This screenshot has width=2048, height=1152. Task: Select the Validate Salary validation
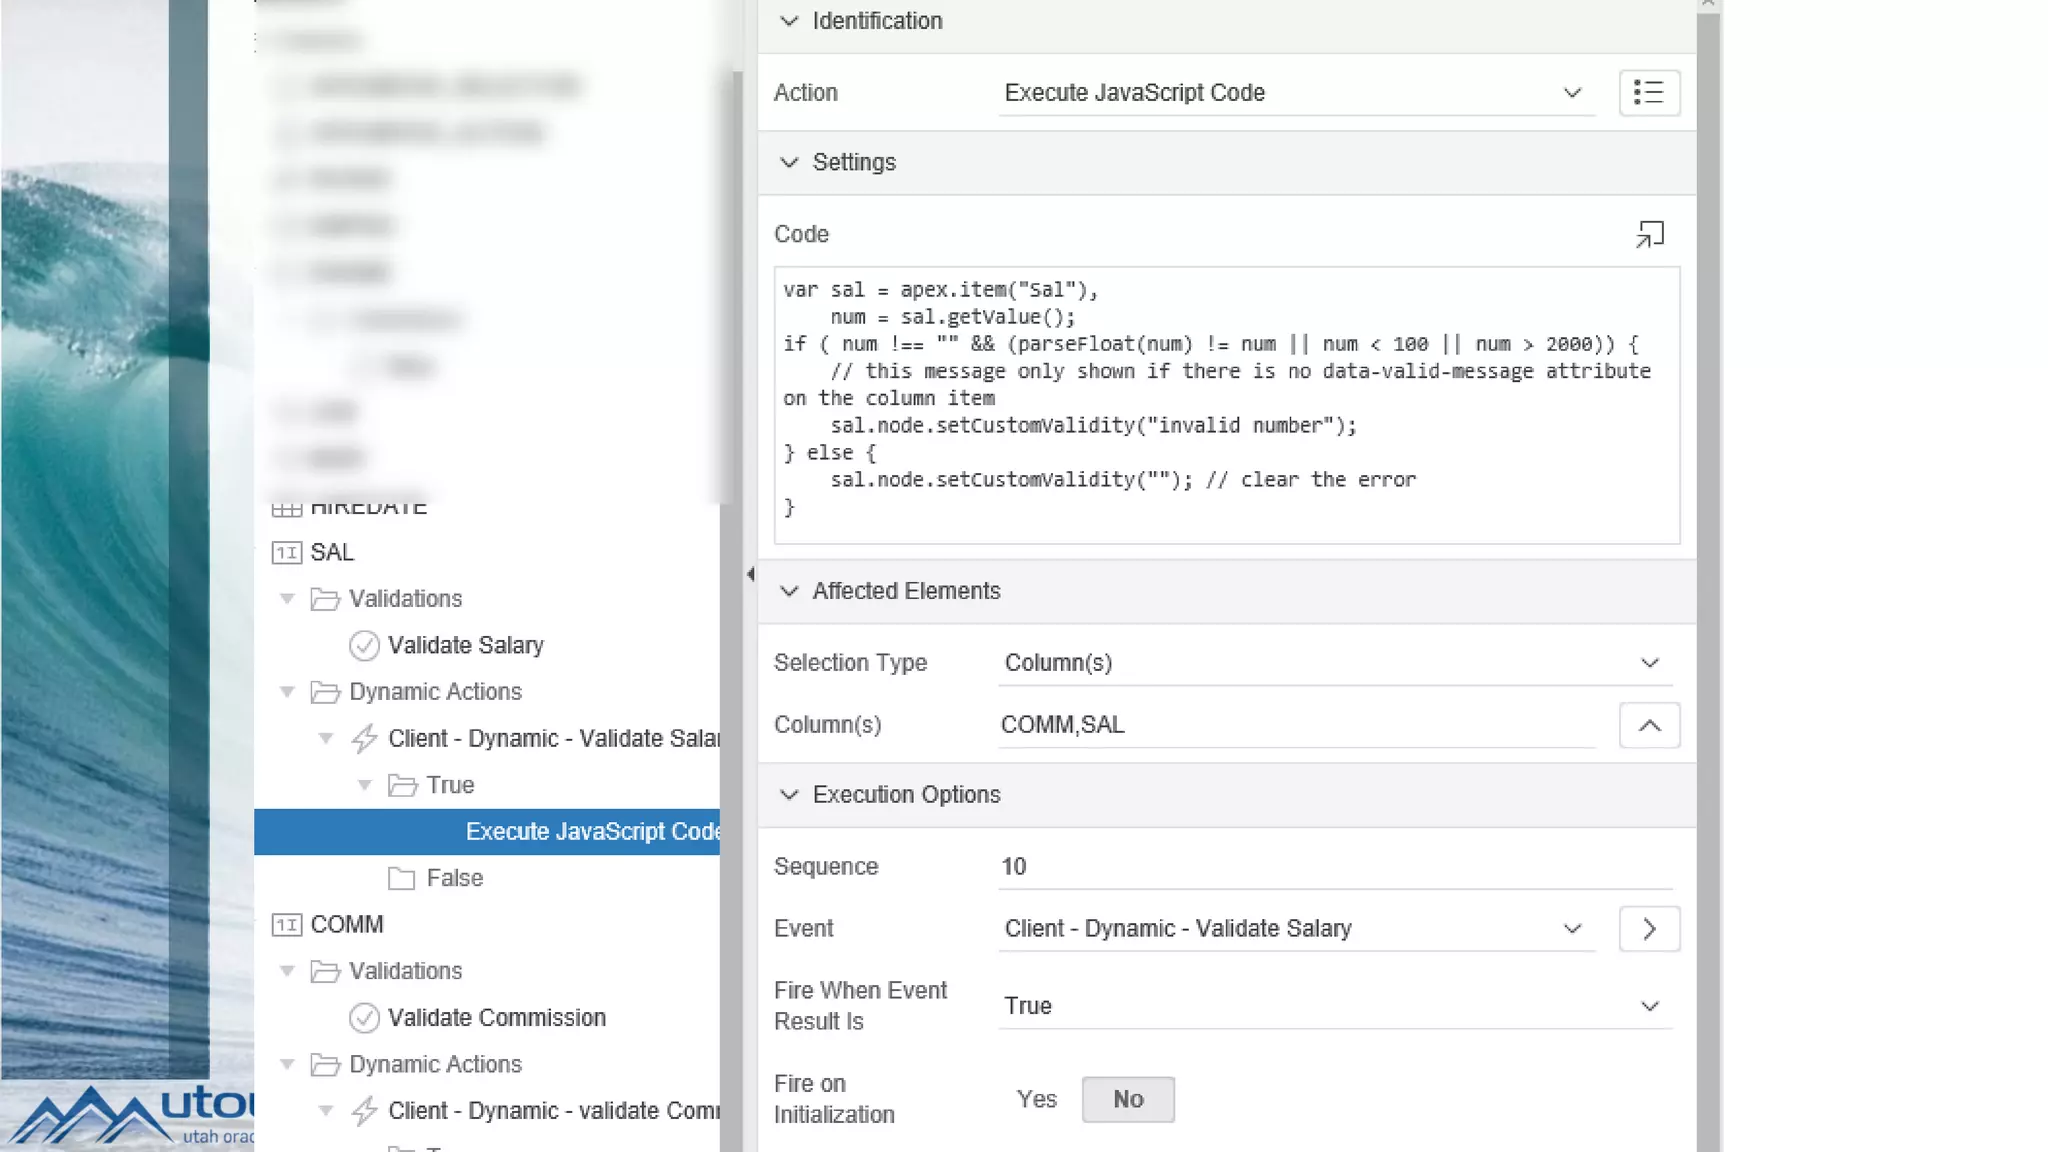pyautogui.click(x=466, y=646)
